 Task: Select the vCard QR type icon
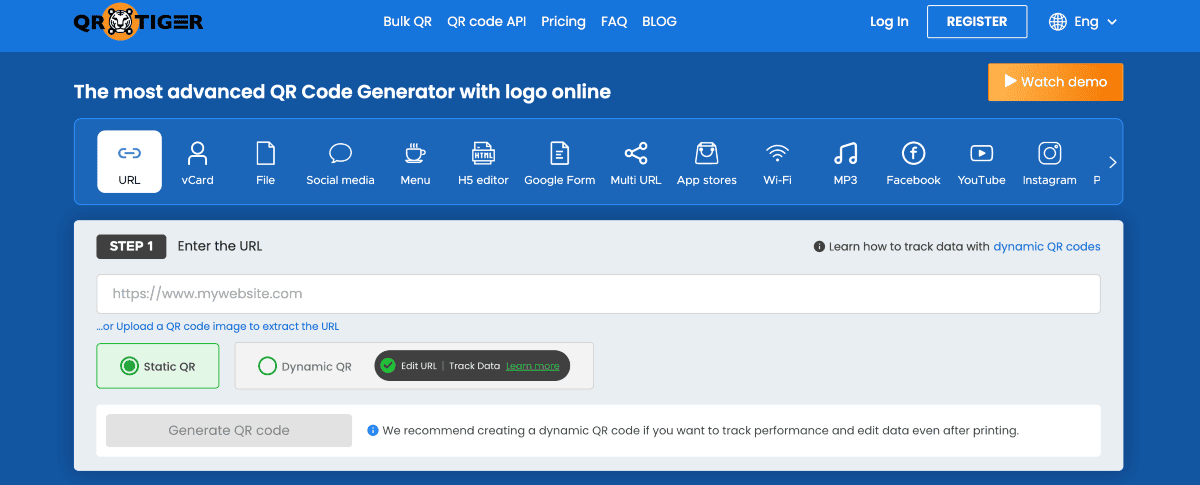pyautogui.click(x=197, y=154)
